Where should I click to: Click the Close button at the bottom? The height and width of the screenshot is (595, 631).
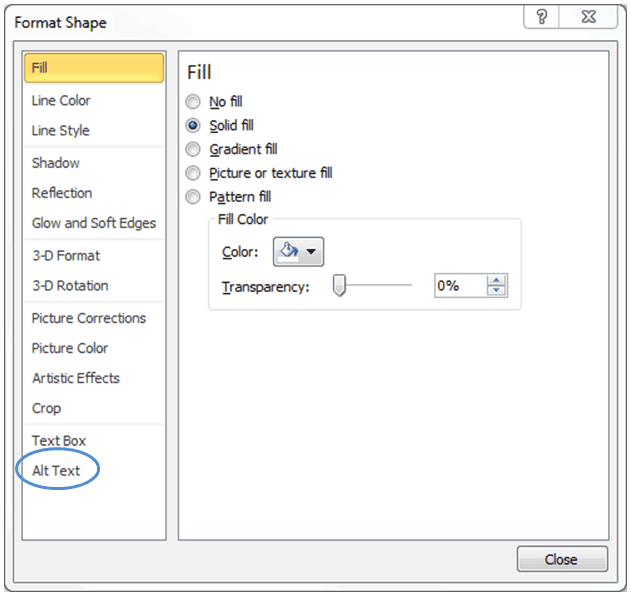[562, 559]
